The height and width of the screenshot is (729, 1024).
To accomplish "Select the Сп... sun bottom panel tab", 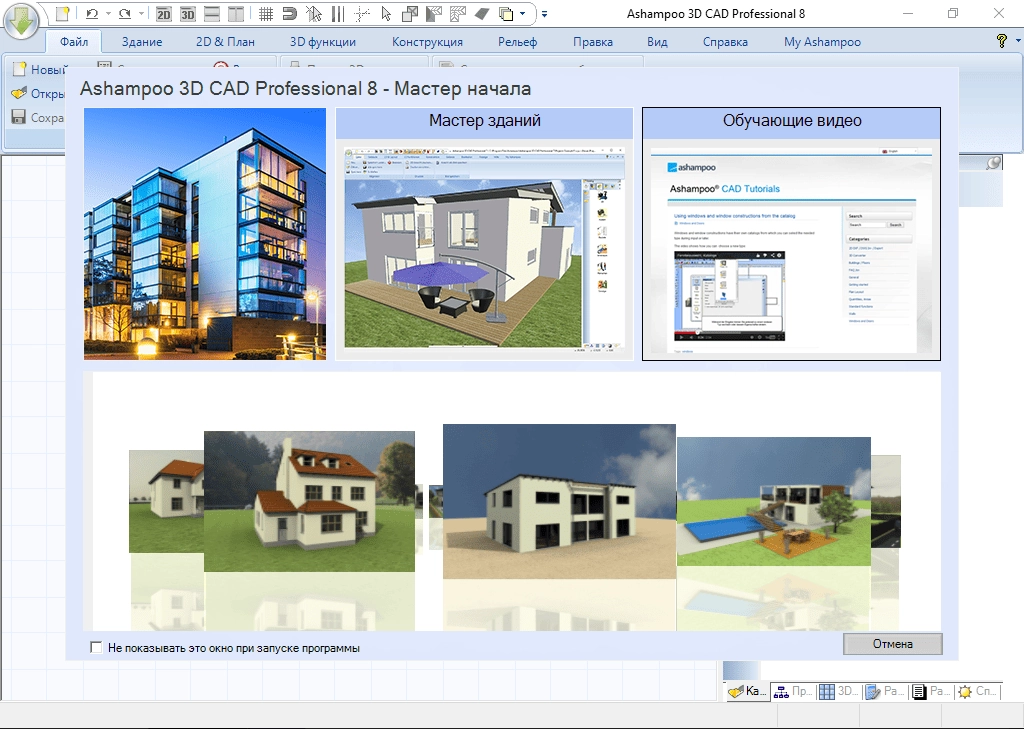I will point(977,691).
